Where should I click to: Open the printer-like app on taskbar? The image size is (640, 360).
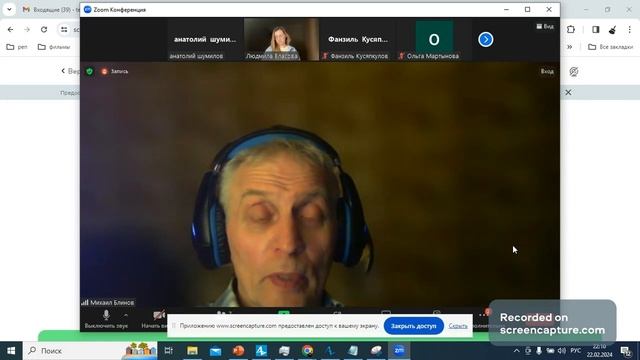(284, 351)
